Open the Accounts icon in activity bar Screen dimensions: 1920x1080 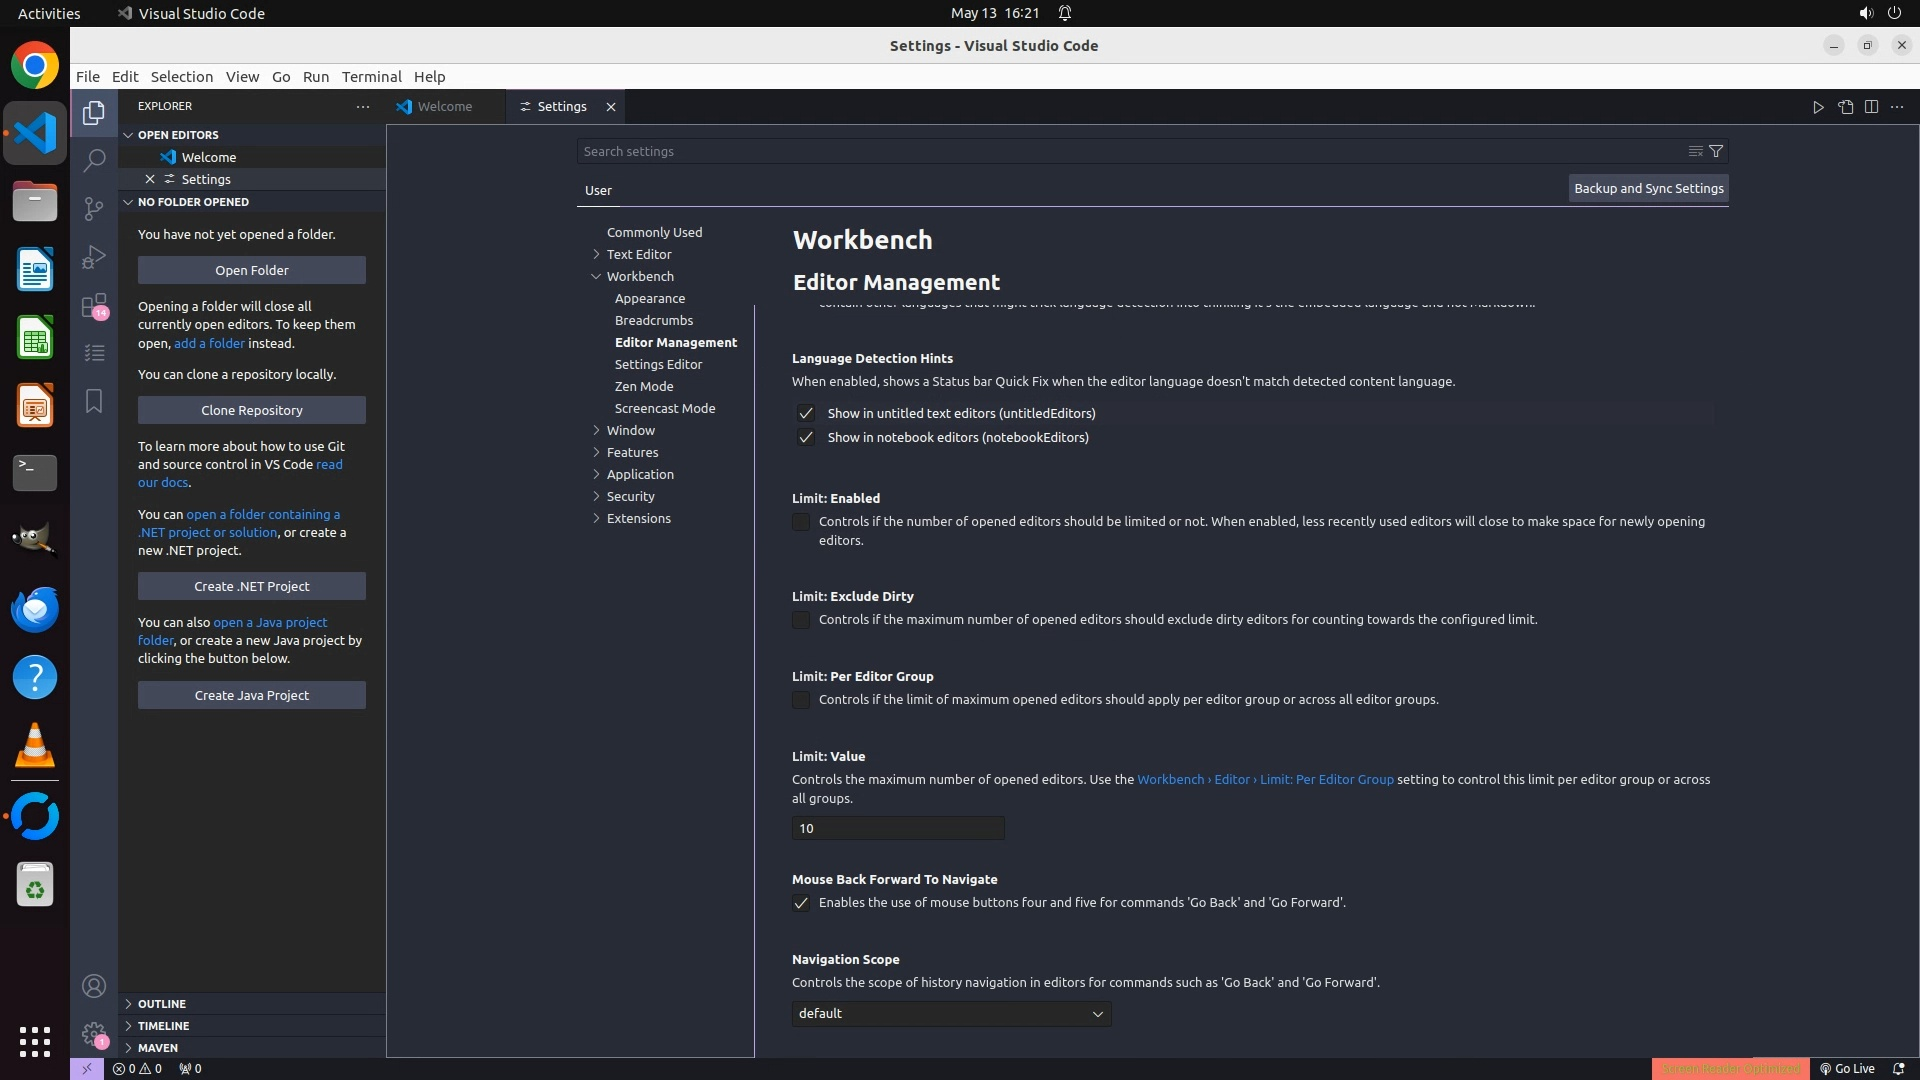(x=94, y=986)
